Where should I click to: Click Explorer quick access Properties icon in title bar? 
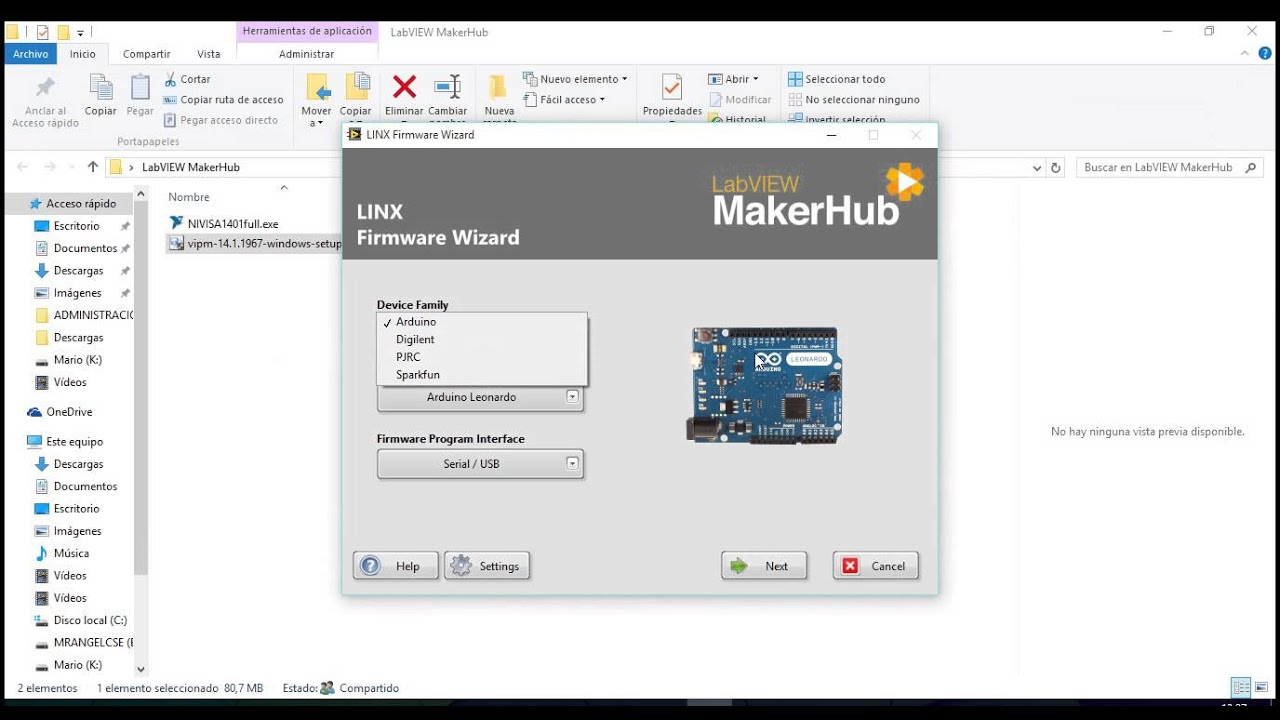pyautogui.click(x=43, y=32)
